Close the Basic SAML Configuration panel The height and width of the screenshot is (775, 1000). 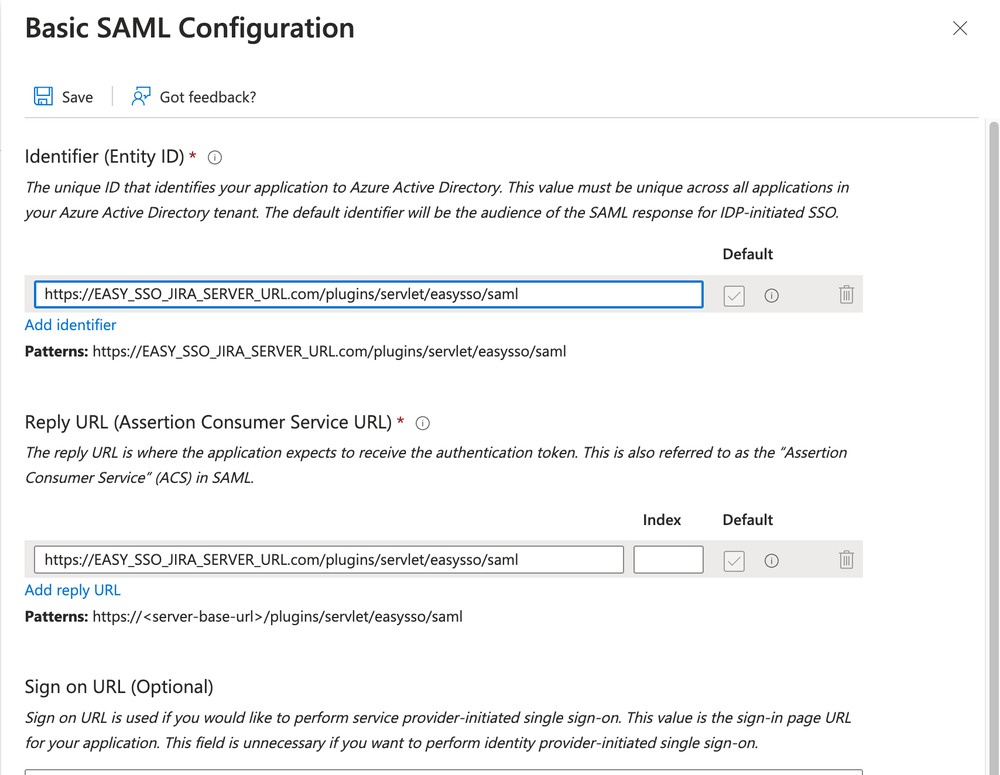click(960, 28)
